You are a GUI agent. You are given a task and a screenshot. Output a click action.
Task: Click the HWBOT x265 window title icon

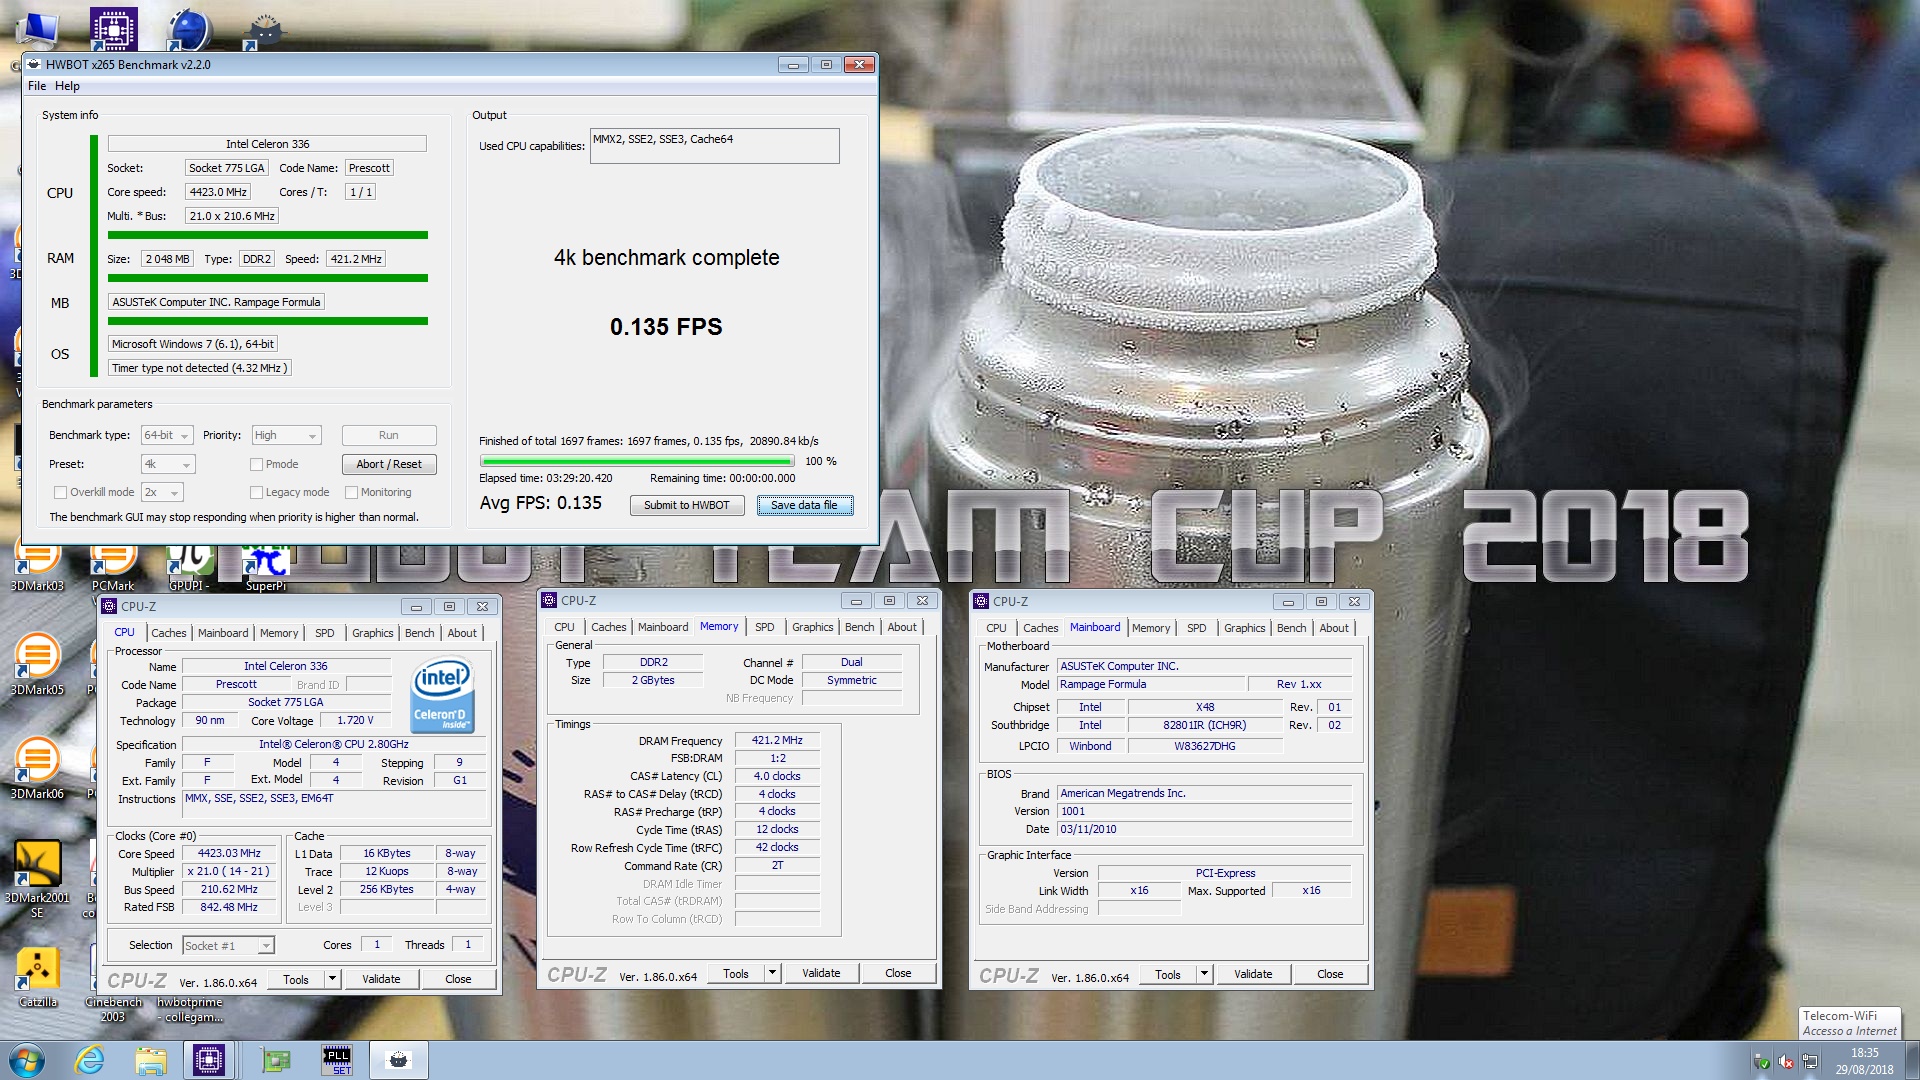[34, 64]
